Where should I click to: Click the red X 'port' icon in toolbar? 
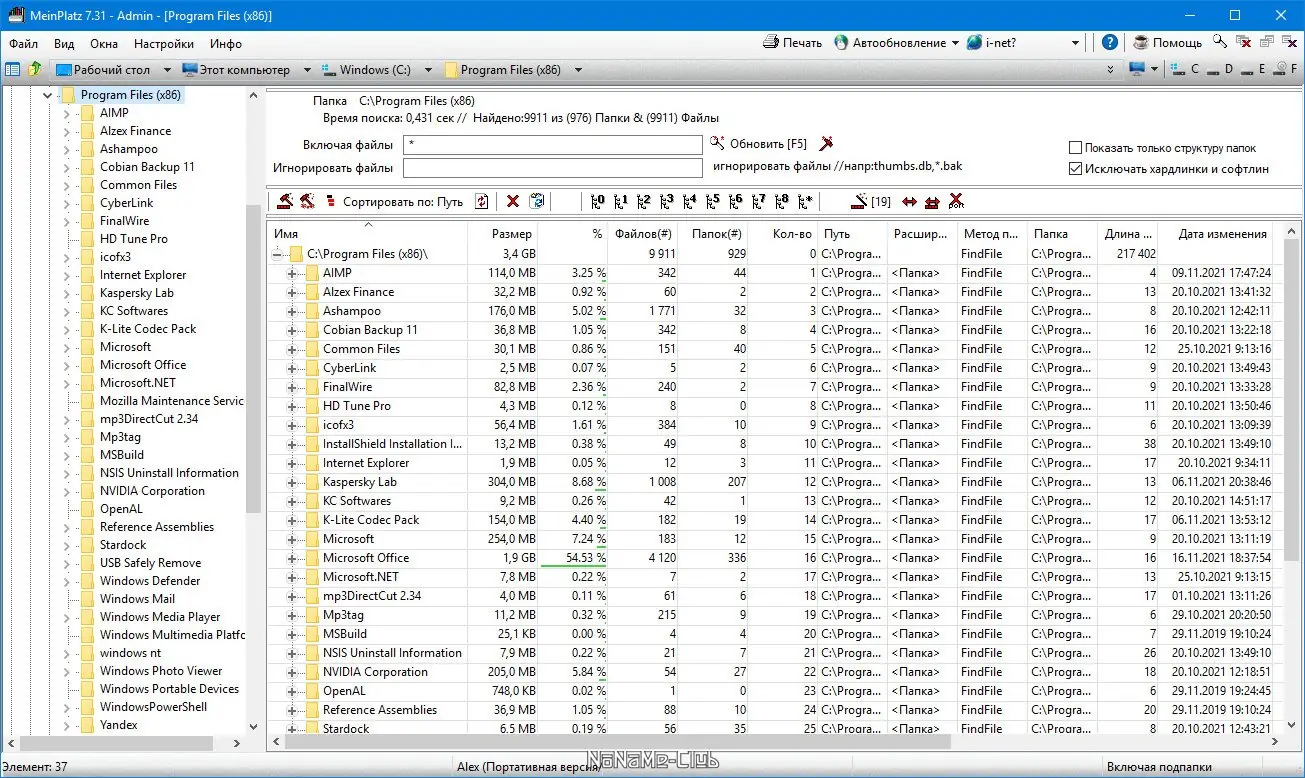[955, 201]
